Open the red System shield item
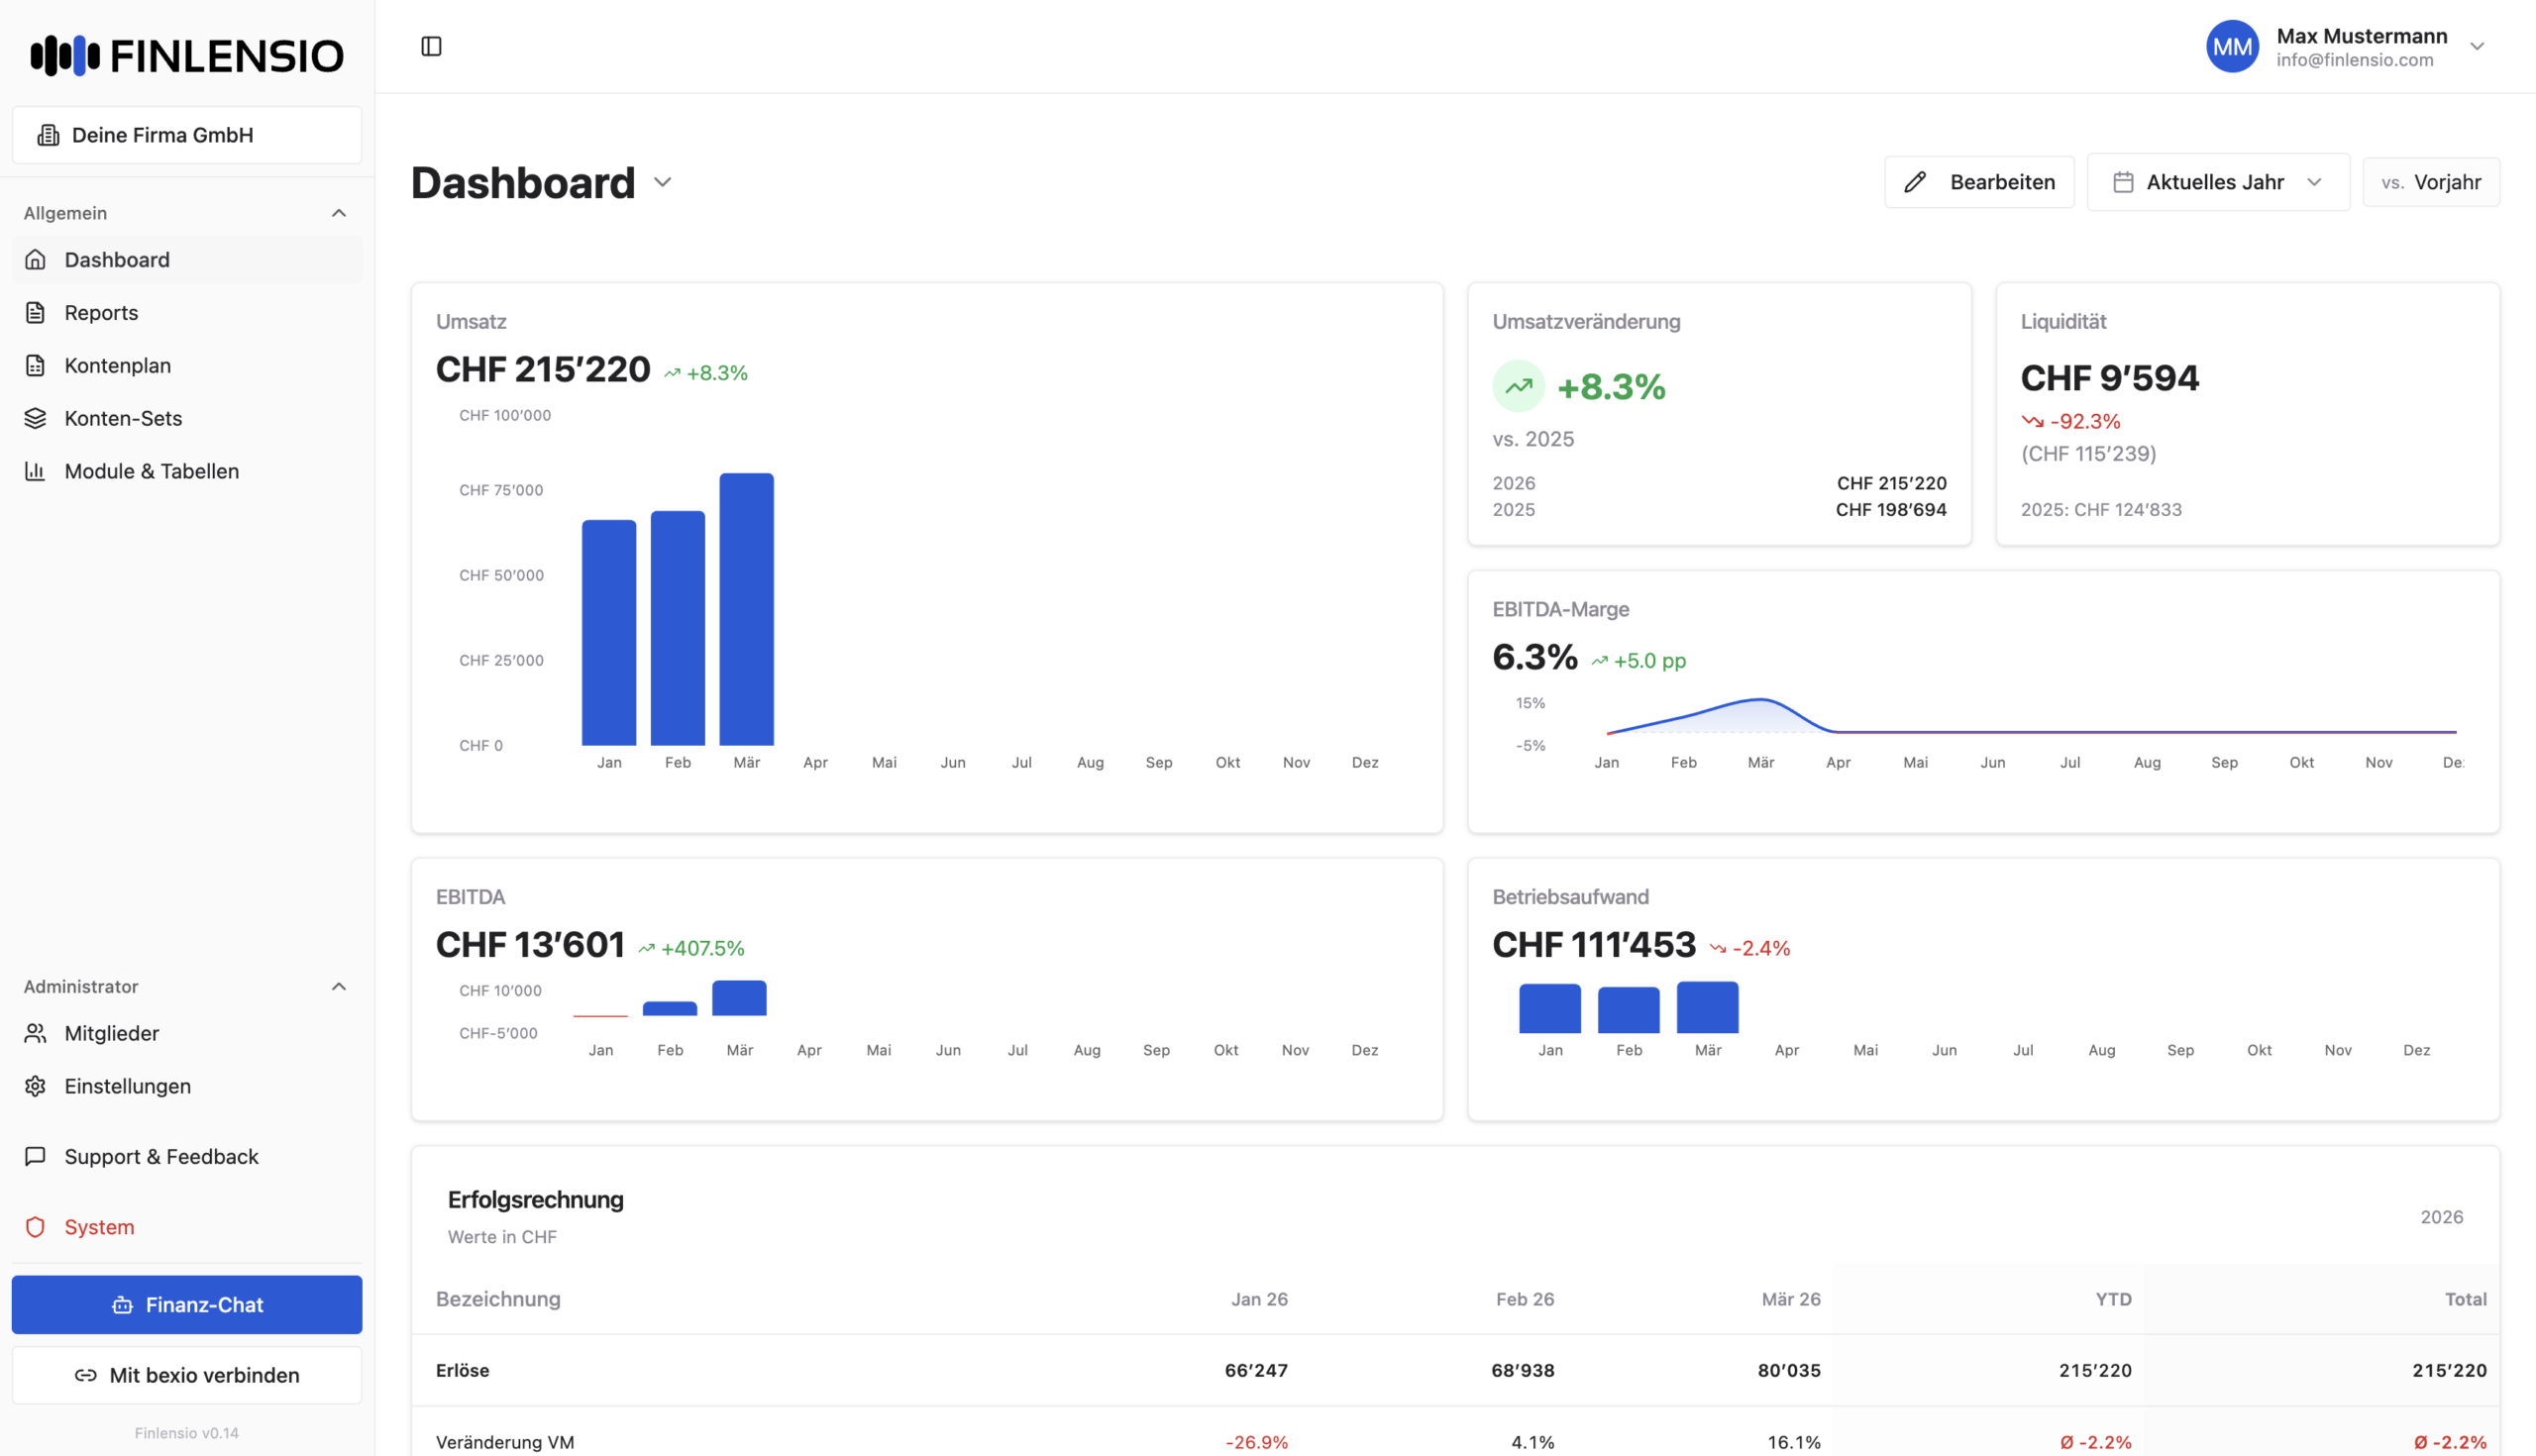The width and height of the screenshot is (2536, 1456). [x=98, y=1227]
